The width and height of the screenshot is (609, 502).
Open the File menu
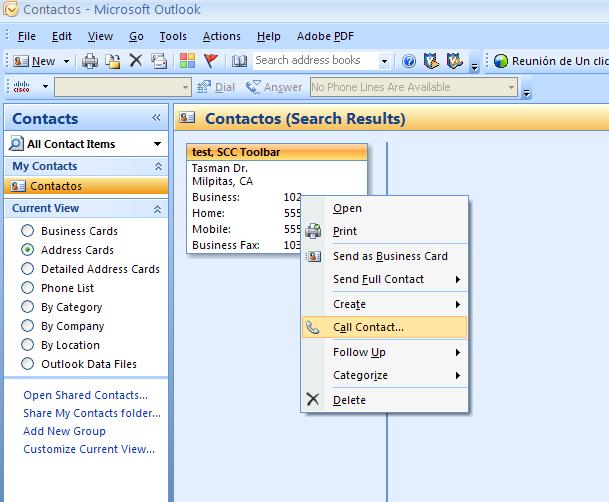coord(27,36)
